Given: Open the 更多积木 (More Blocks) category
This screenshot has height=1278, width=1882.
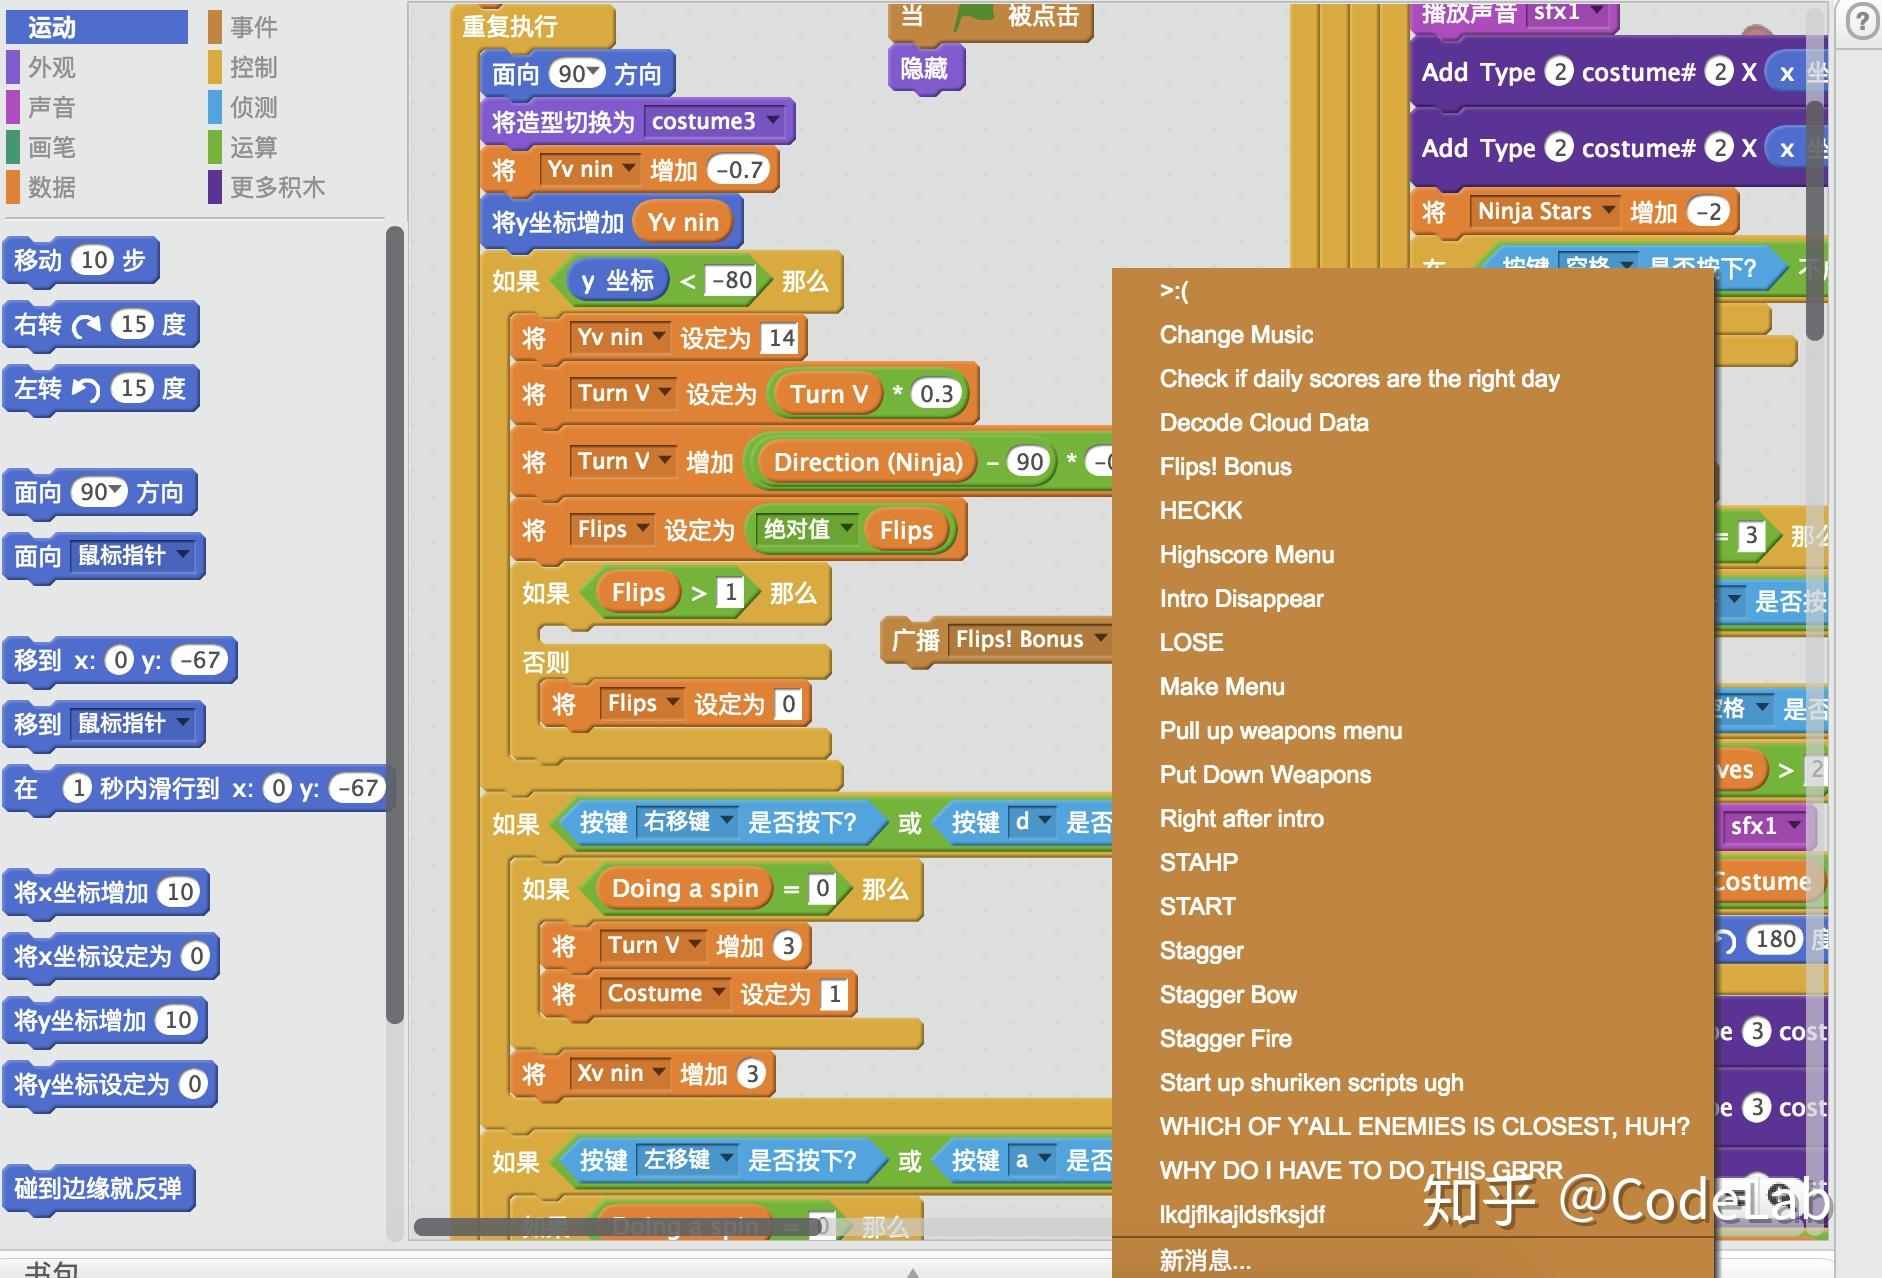Looking at the screenshot, I should (276, 188).
